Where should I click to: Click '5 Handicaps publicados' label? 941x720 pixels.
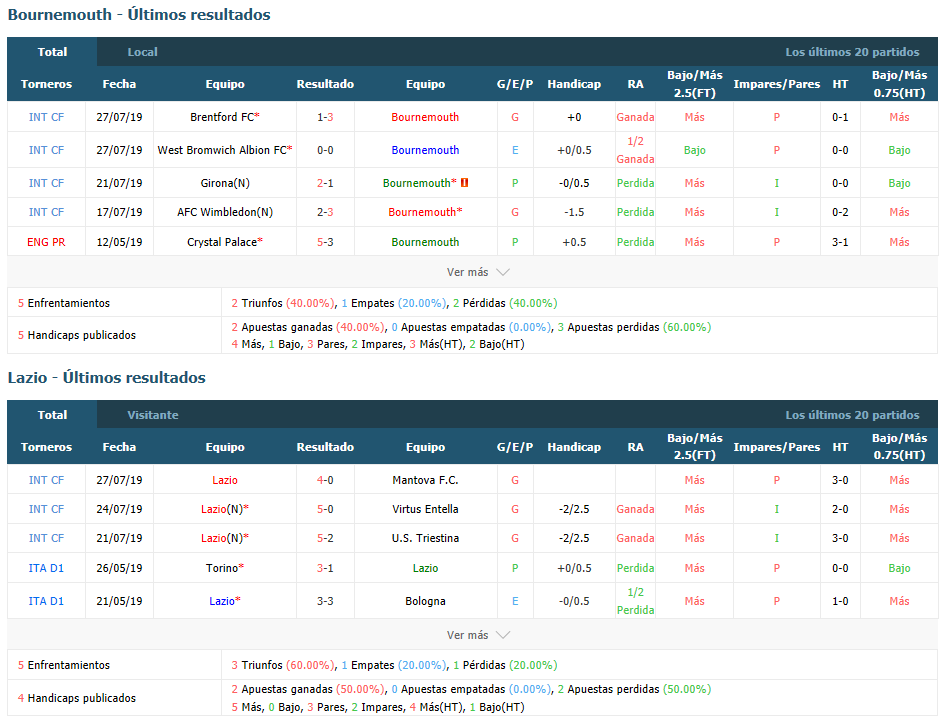click(77, 335)
